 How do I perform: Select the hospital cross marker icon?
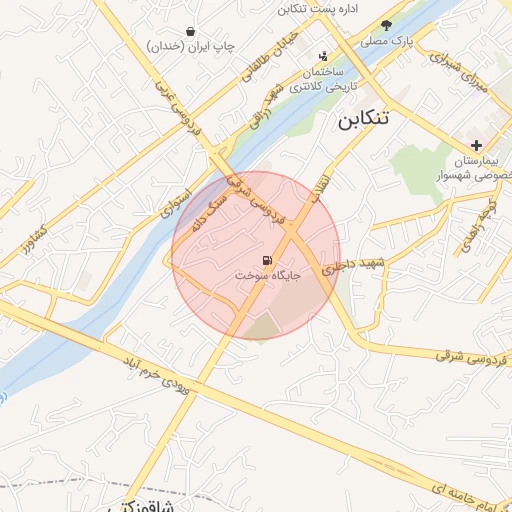(476, 146)
